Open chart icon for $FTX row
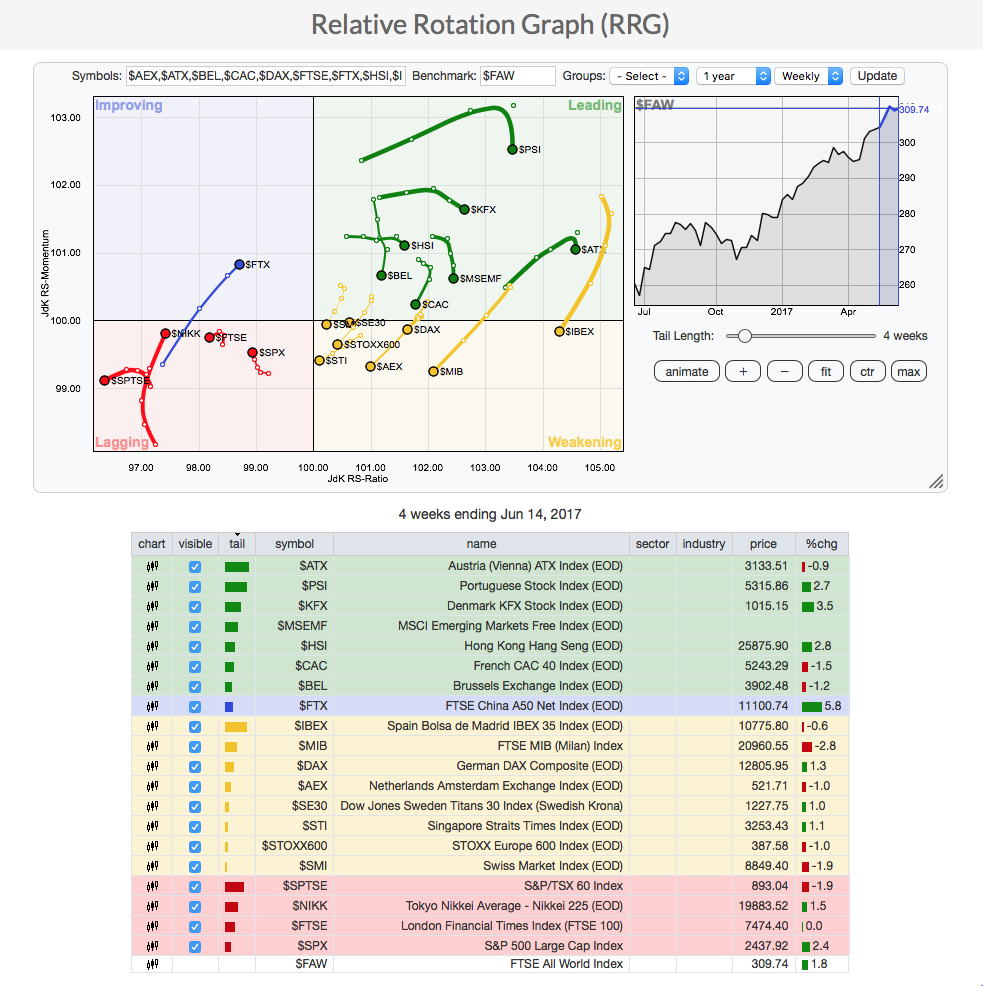 point(152,706)
